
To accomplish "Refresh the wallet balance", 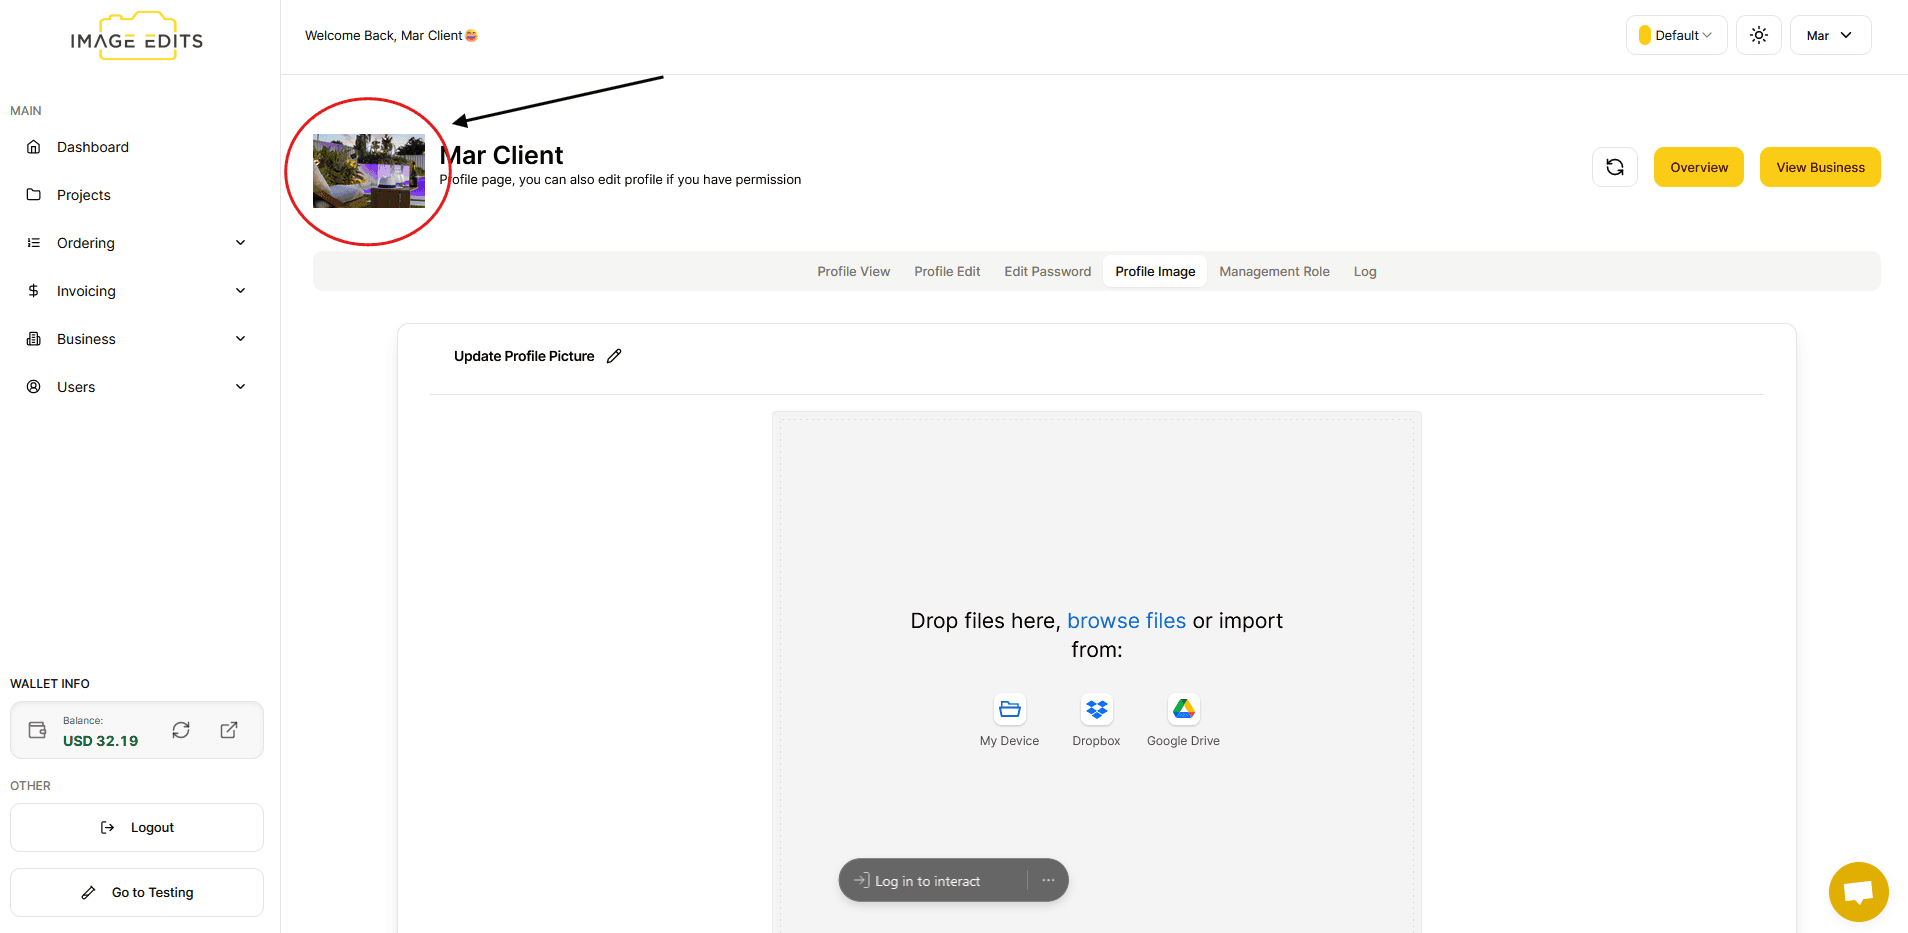I will pos(181,730).
